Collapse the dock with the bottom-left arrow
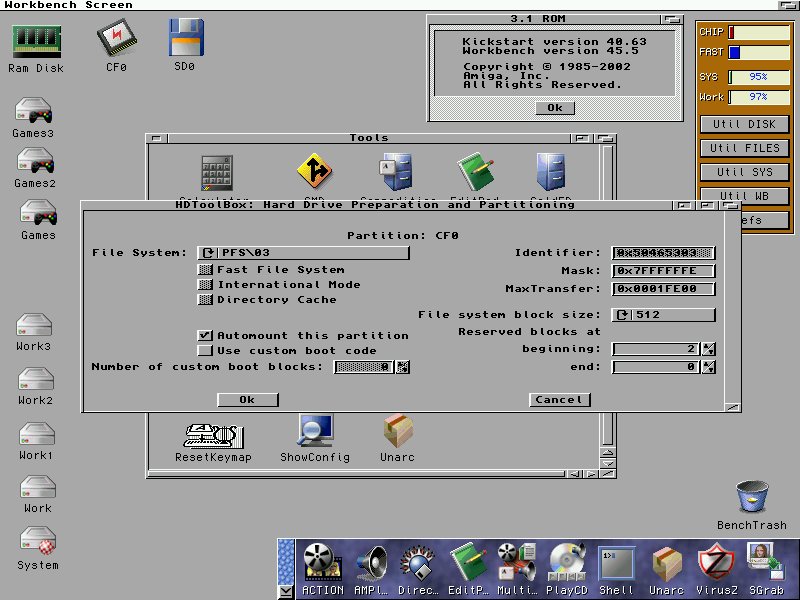 click(x=286, y=591)
